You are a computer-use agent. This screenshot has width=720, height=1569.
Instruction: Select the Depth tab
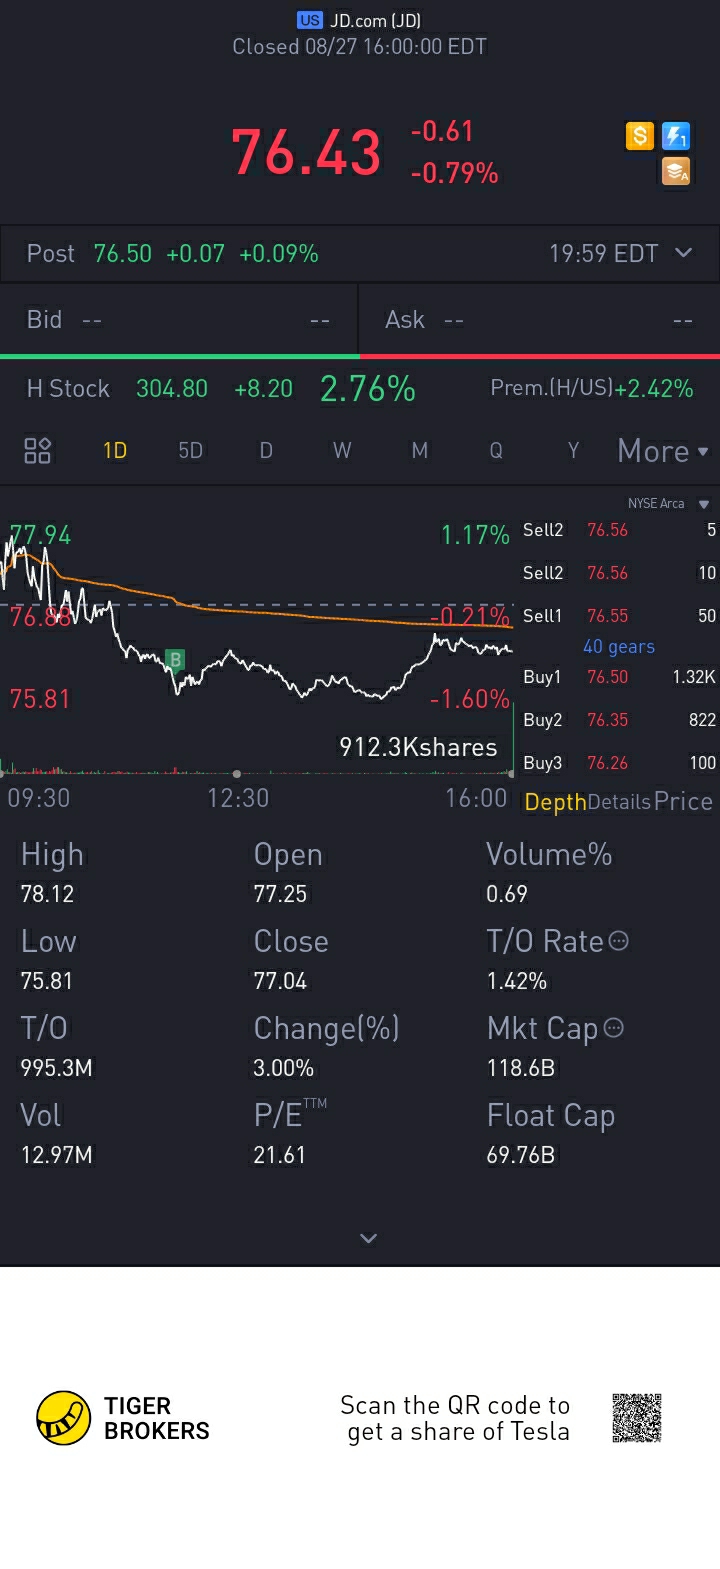pos(555,802)
